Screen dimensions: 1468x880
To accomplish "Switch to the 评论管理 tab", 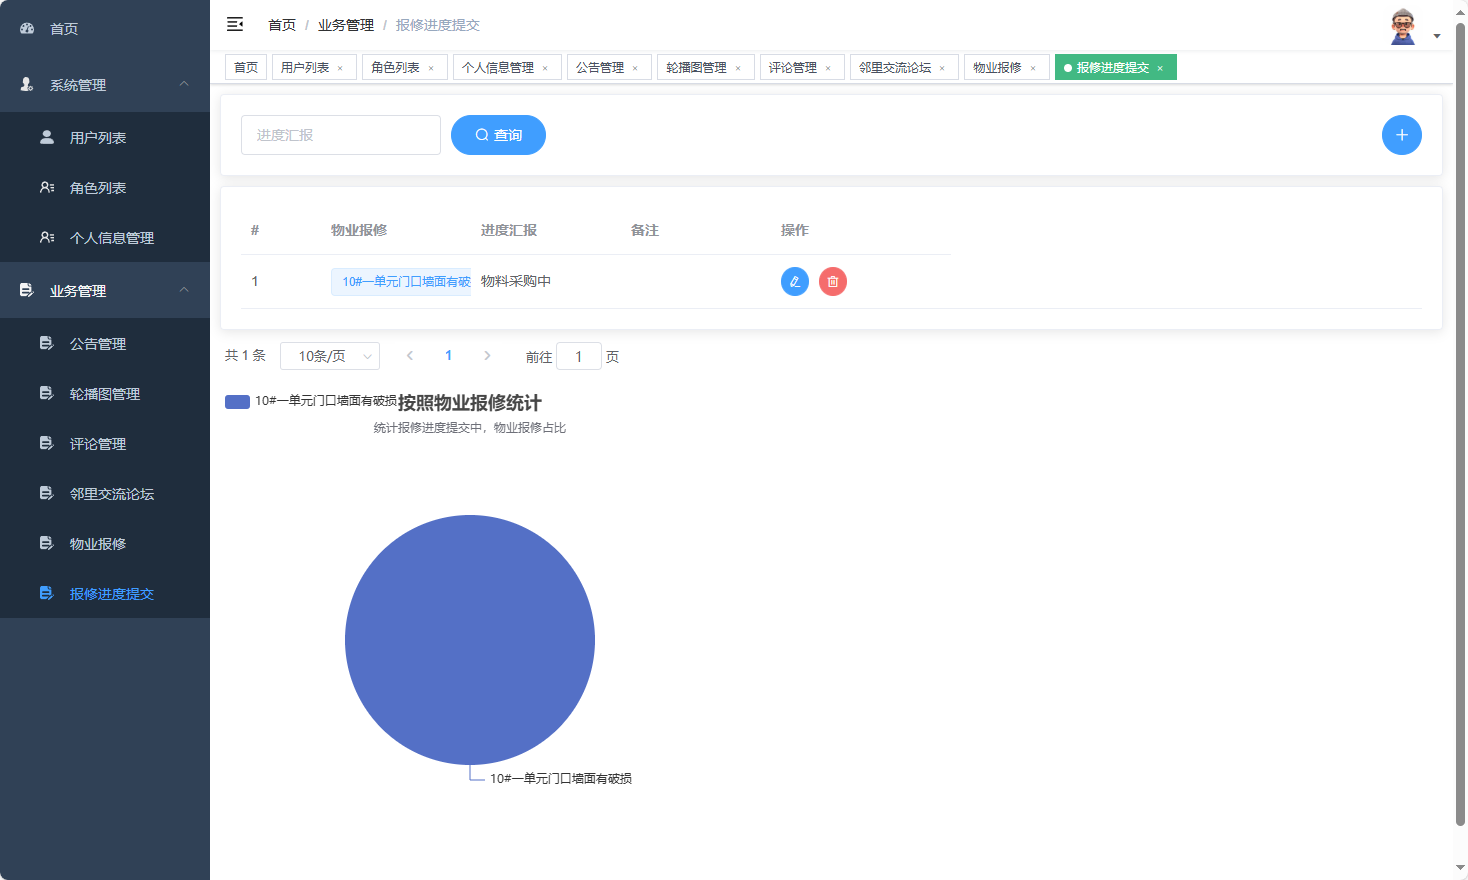I will tap(795, 66).
